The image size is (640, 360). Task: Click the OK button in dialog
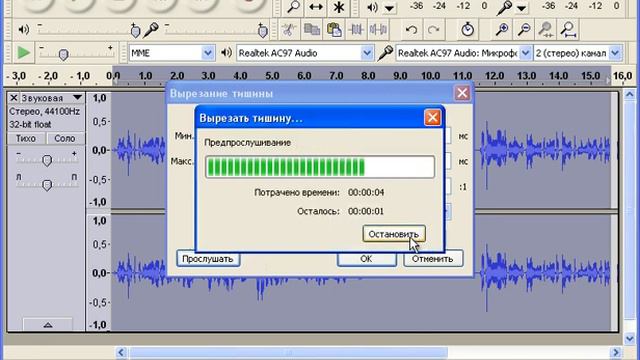click(x=367, y=259)
